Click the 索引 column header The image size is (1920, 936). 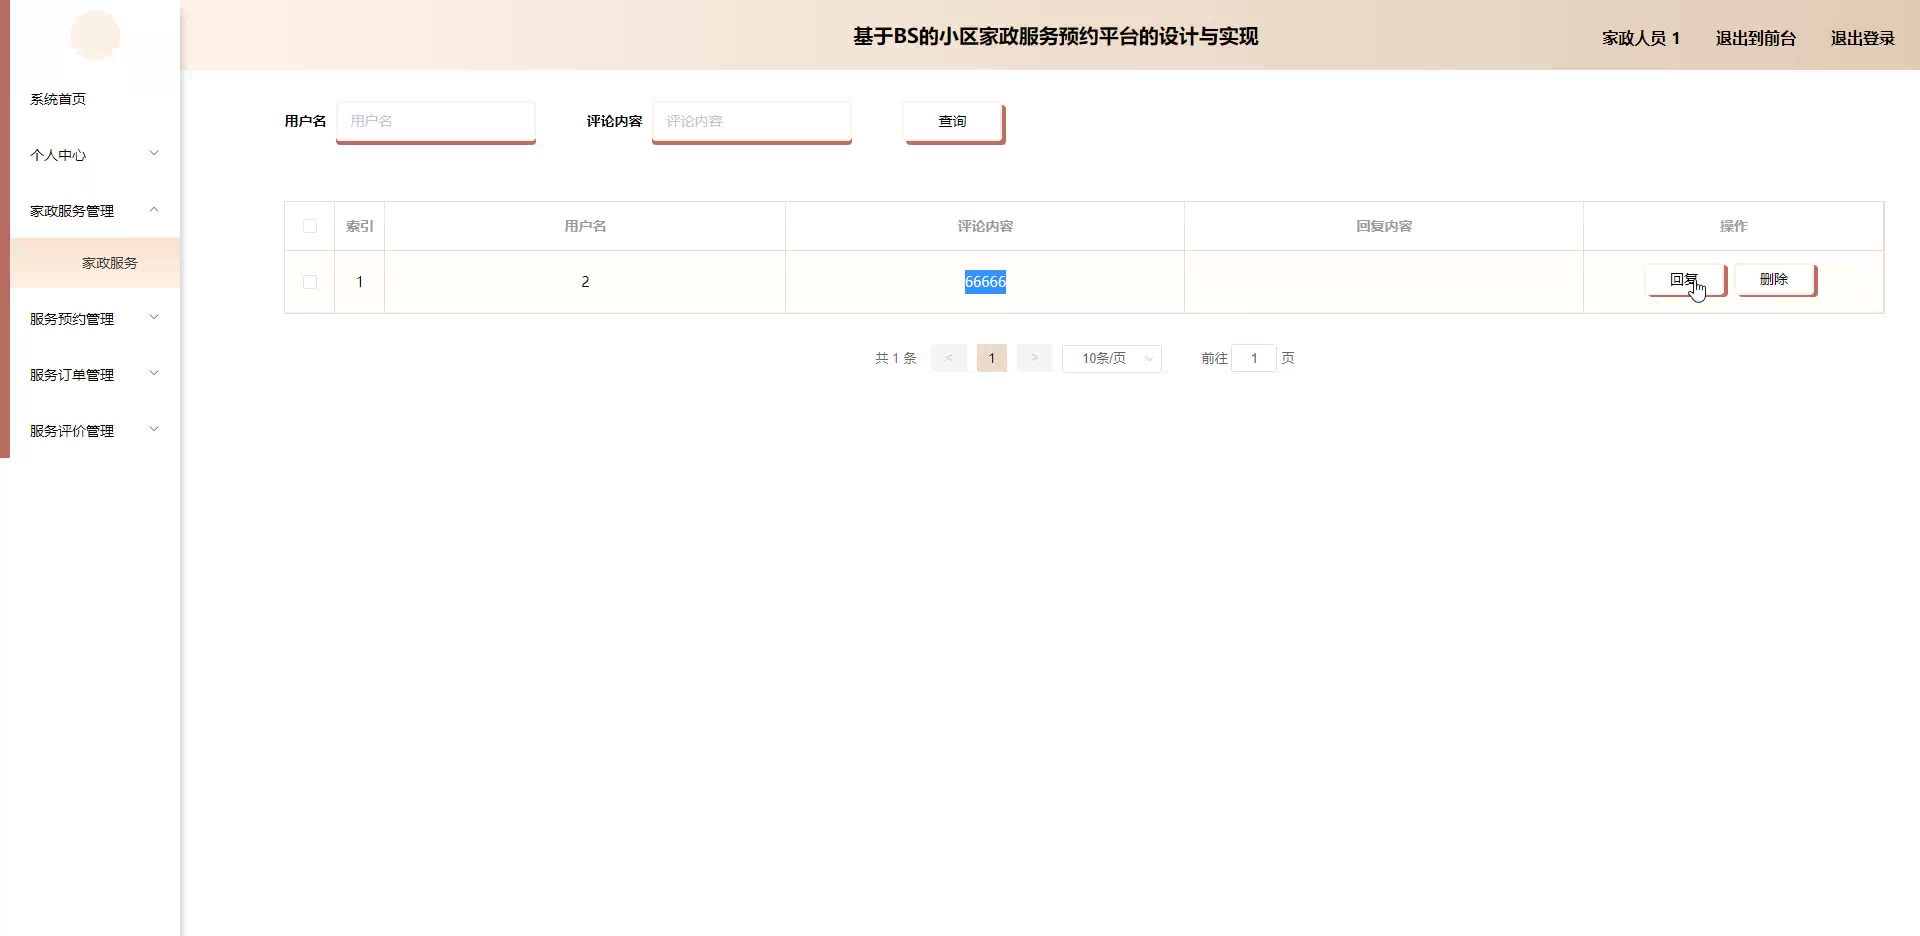pos(360,226)
